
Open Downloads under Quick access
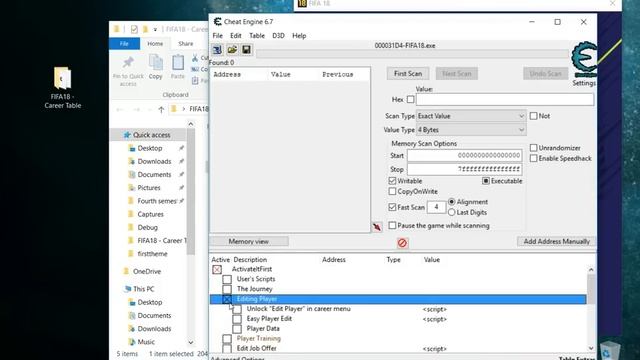(154, 161)
